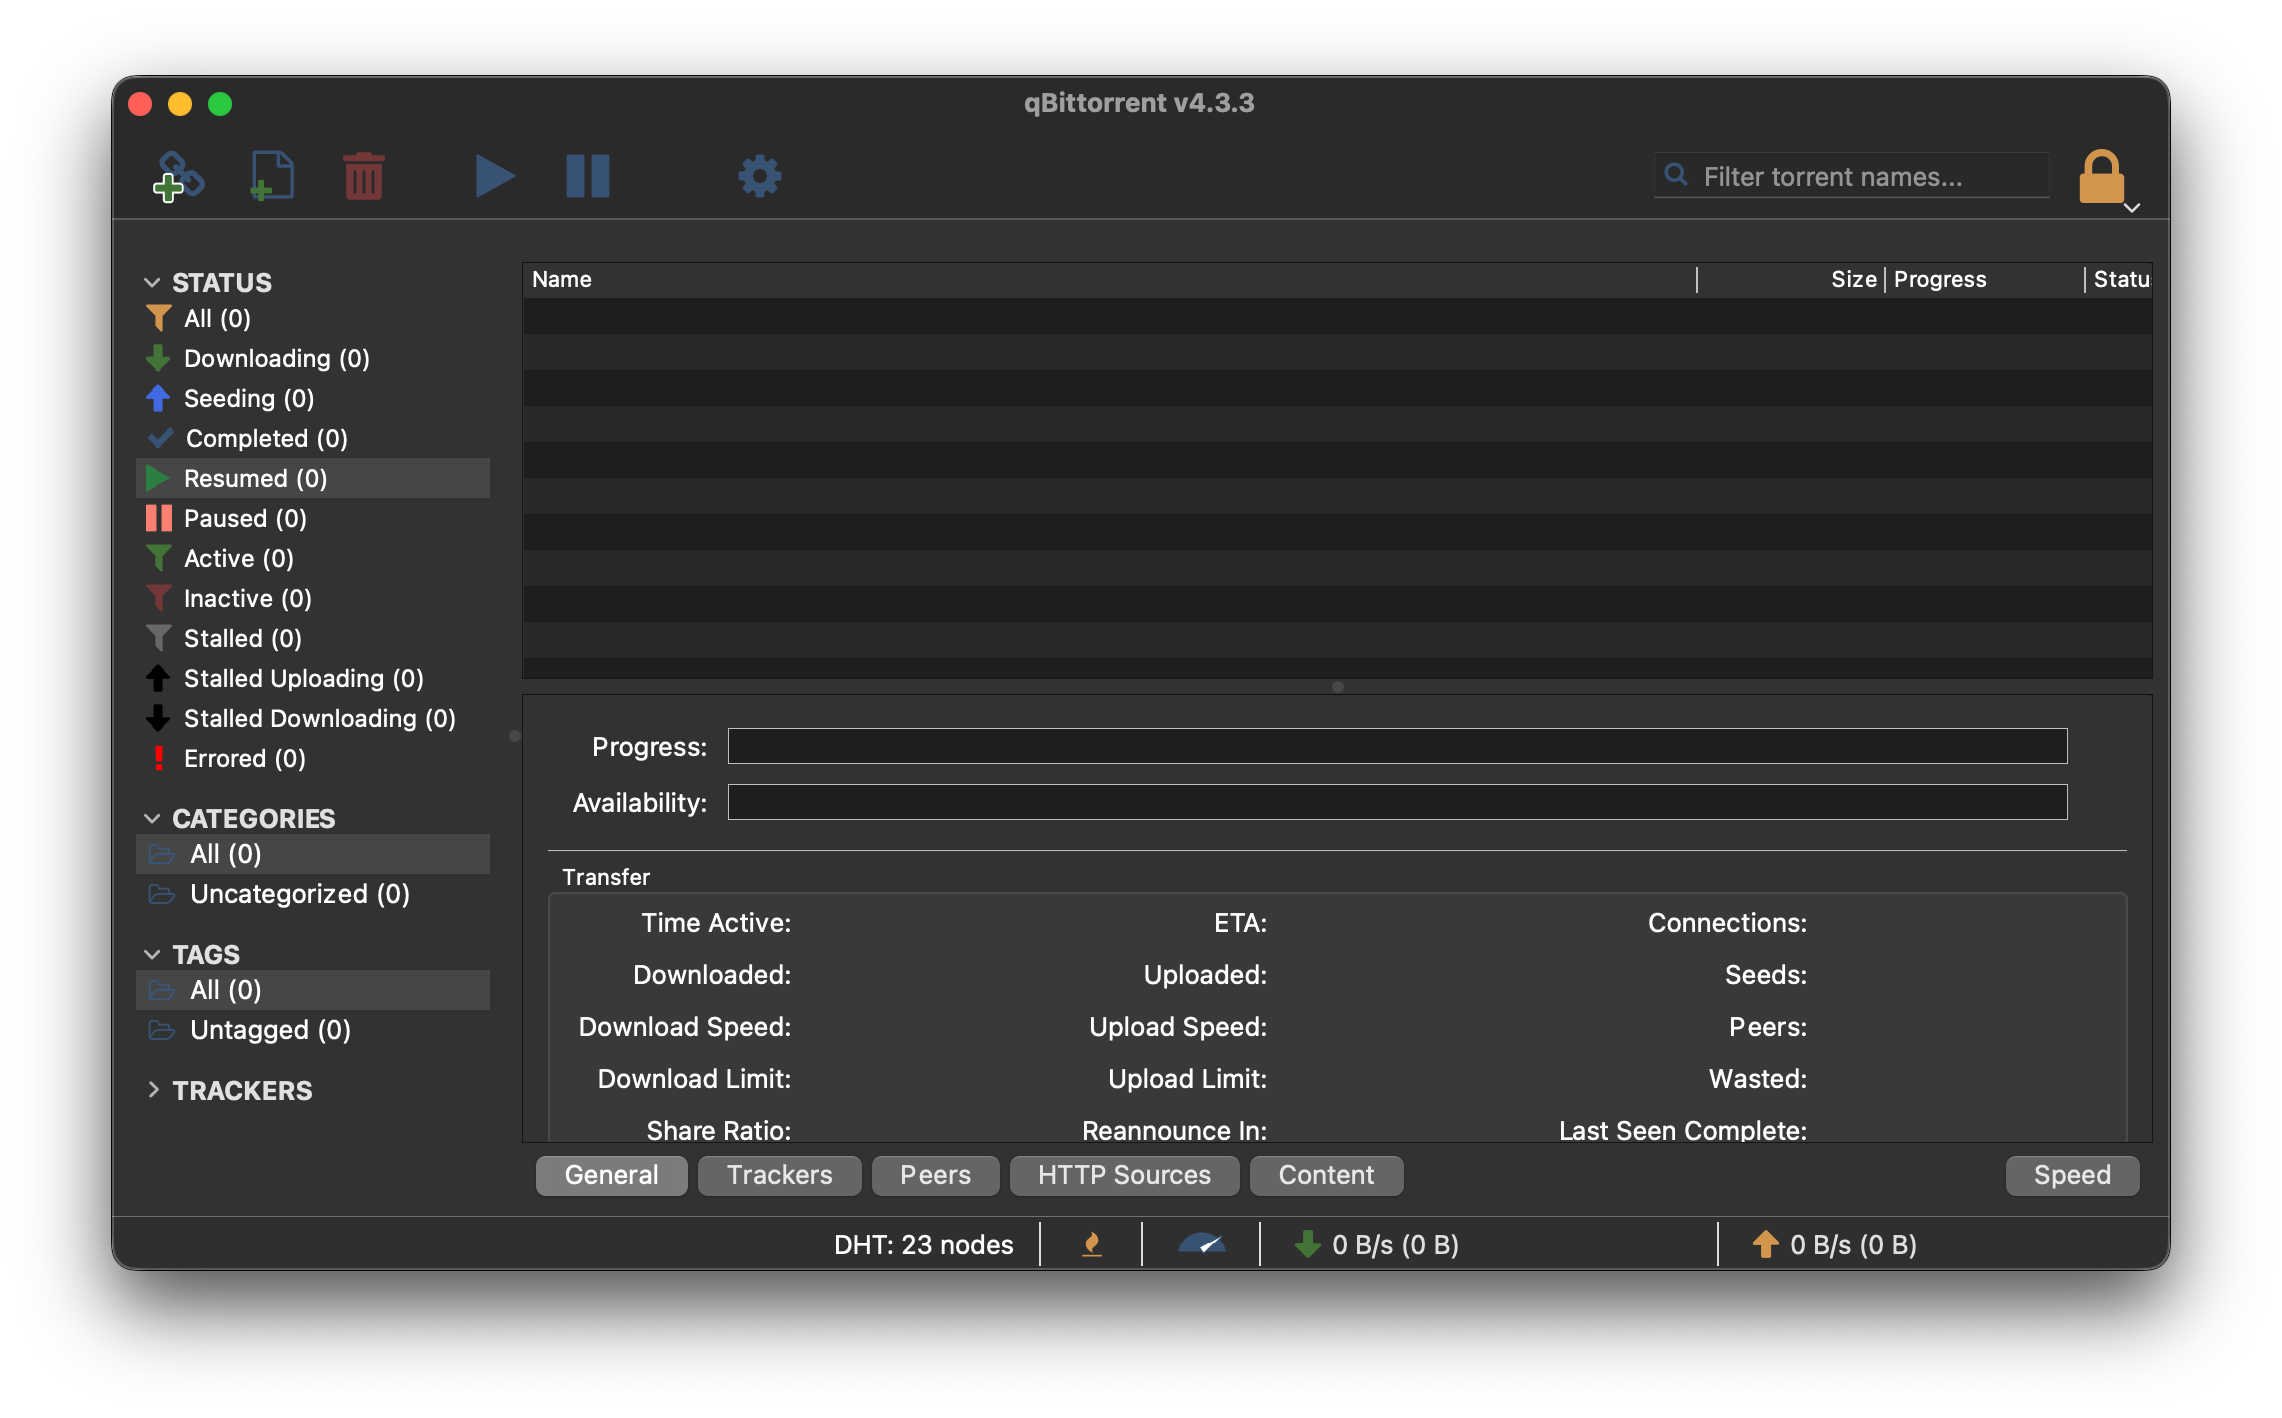
Task: Click the upload speed 0 B/s indicator
Action: pyautogui.click(x=1835, y=1245)
